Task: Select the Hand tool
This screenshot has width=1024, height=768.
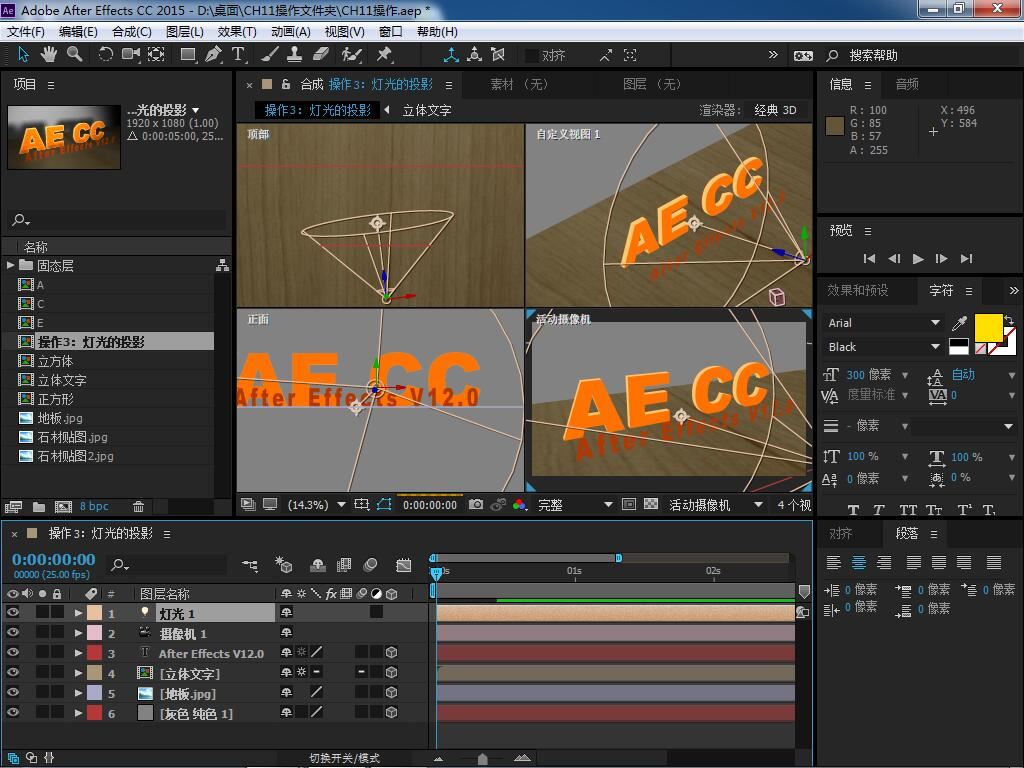Action: [48, 55]
